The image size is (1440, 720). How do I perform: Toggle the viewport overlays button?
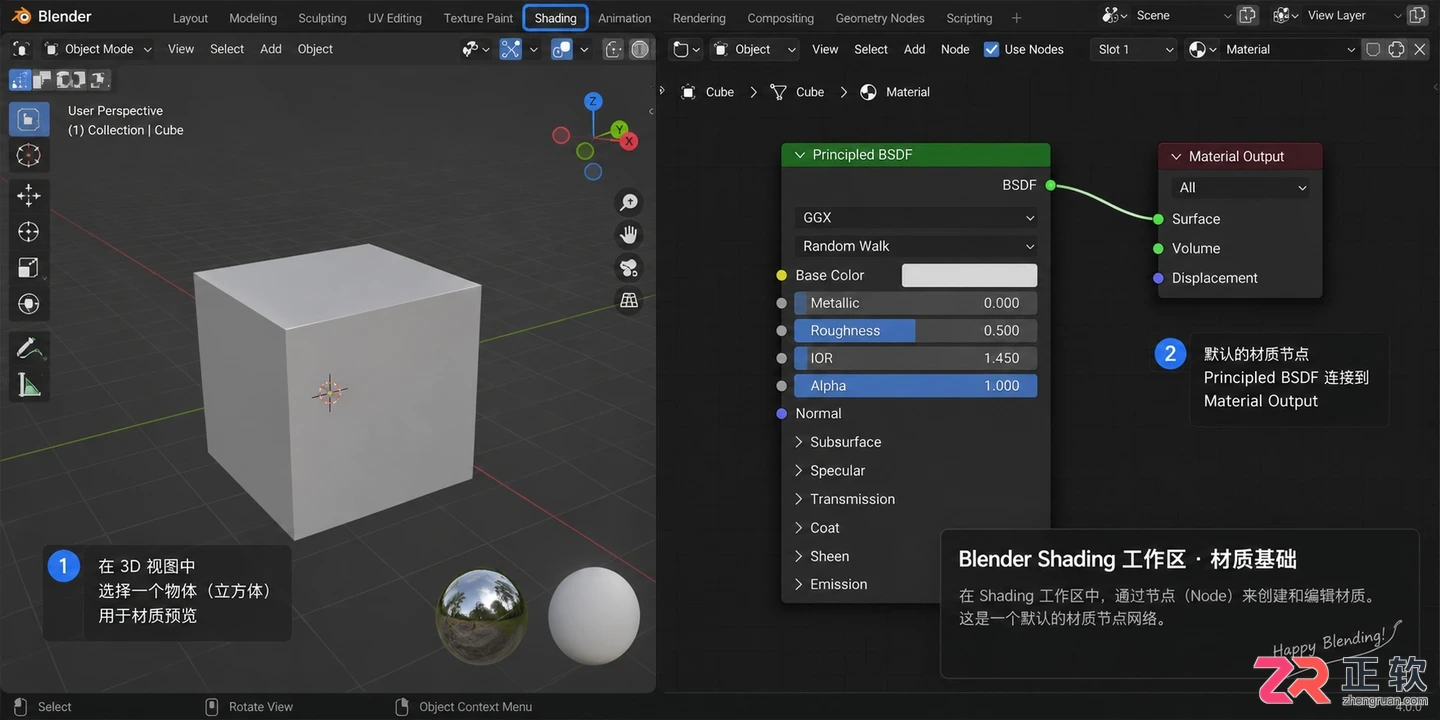pos(562,49)
